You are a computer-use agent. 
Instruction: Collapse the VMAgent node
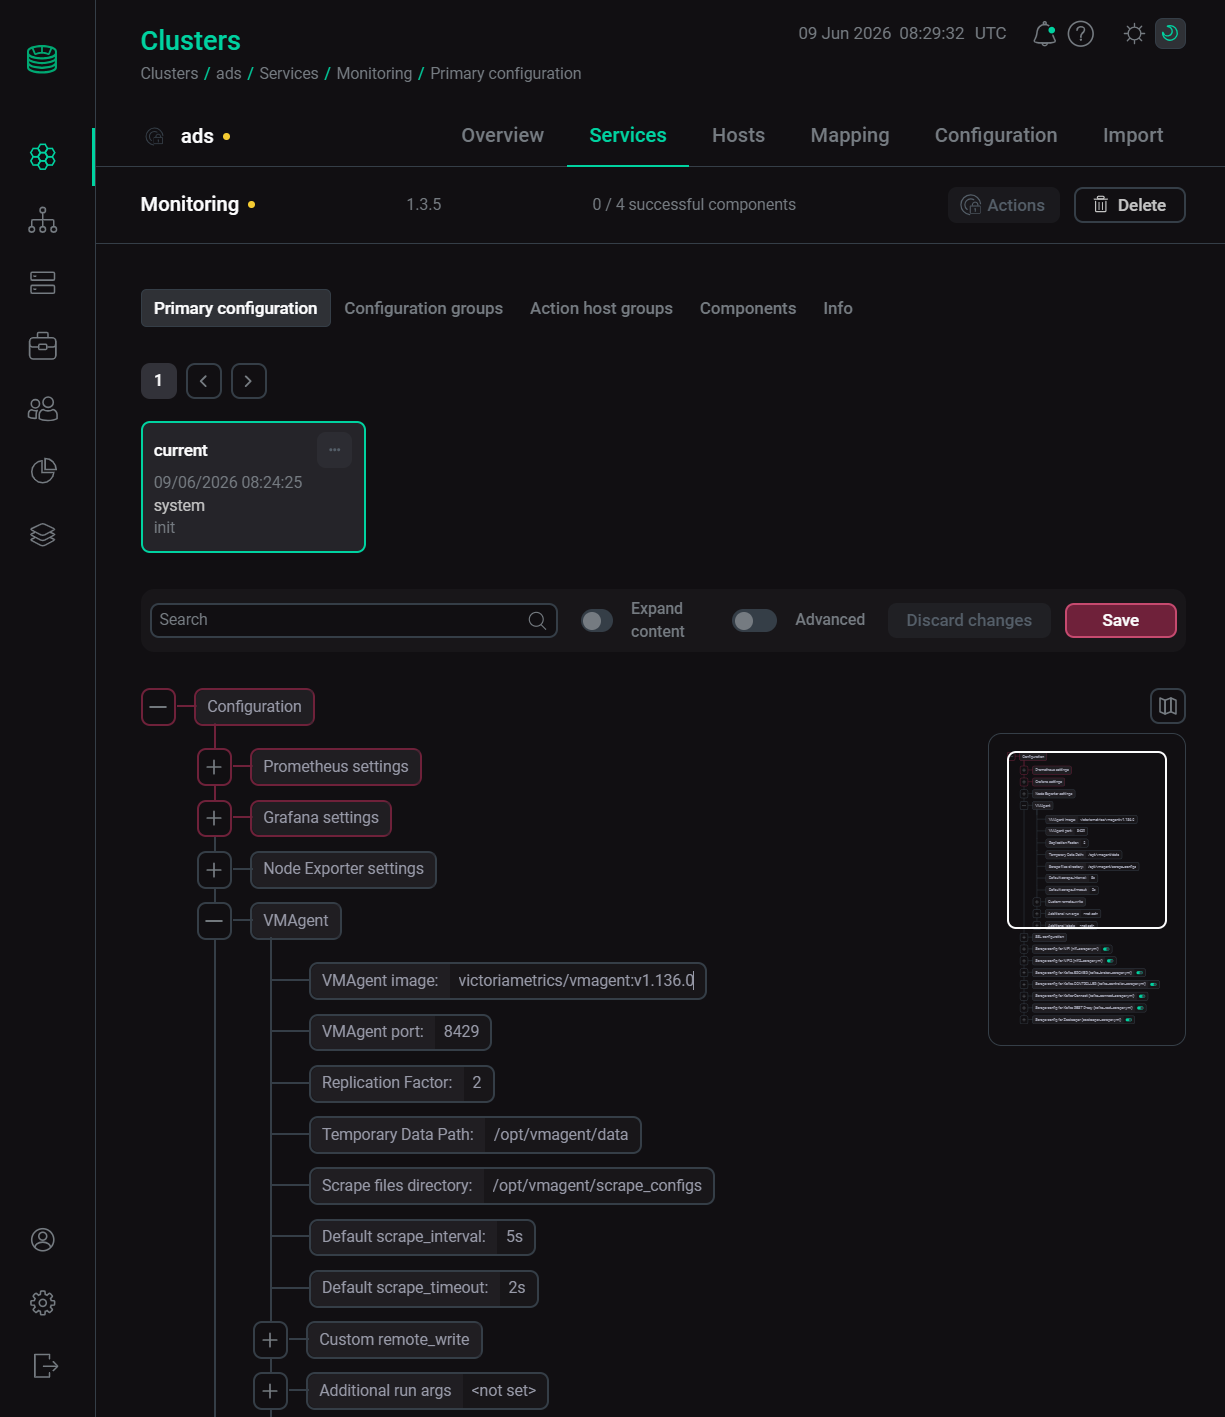tap(214, 921)
